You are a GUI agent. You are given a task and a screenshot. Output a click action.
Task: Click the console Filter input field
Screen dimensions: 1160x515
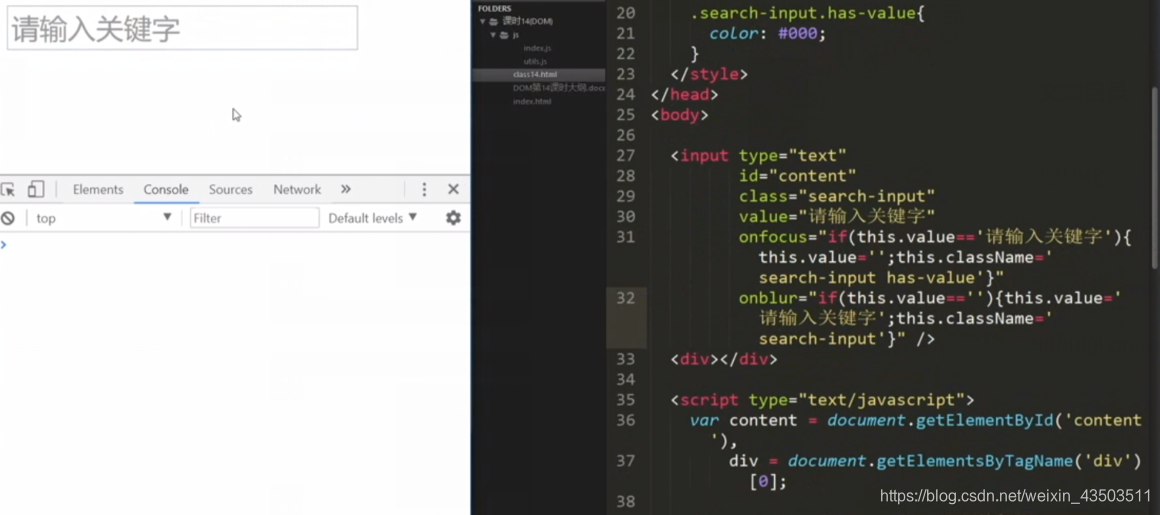(x=254, y=218)
